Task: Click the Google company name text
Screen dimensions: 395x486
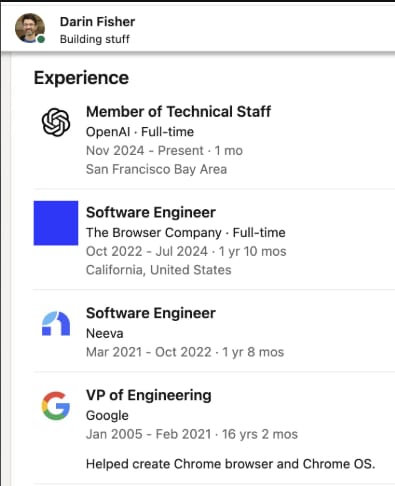Action: click(x=107, y=416)
